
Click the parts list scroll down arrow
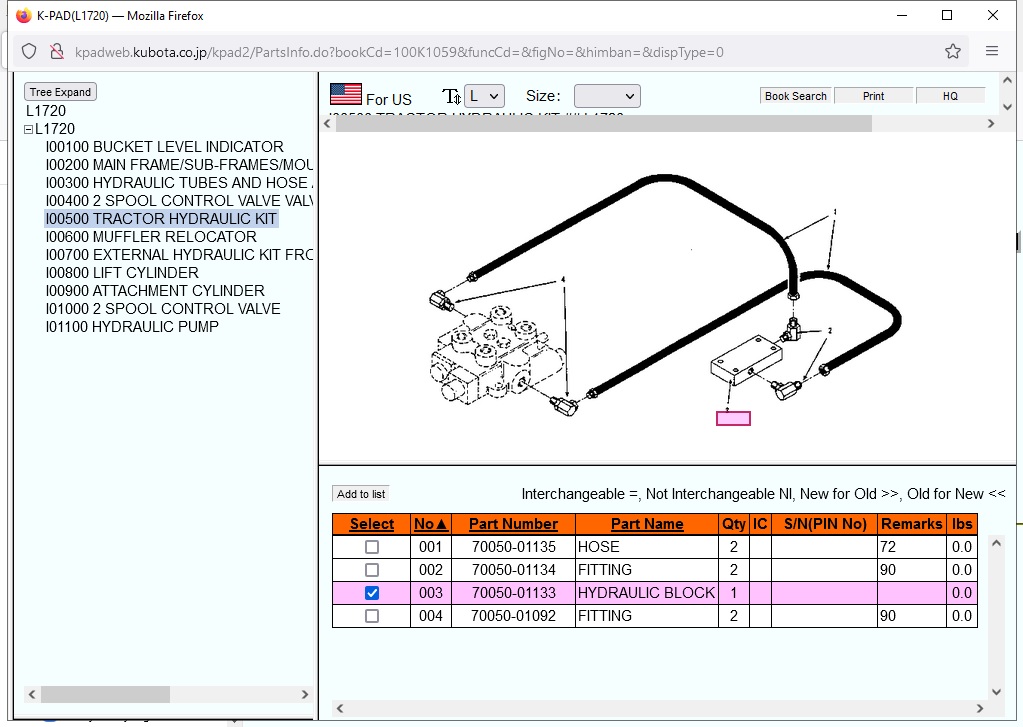pyautogui.click(x=996, y=692)
